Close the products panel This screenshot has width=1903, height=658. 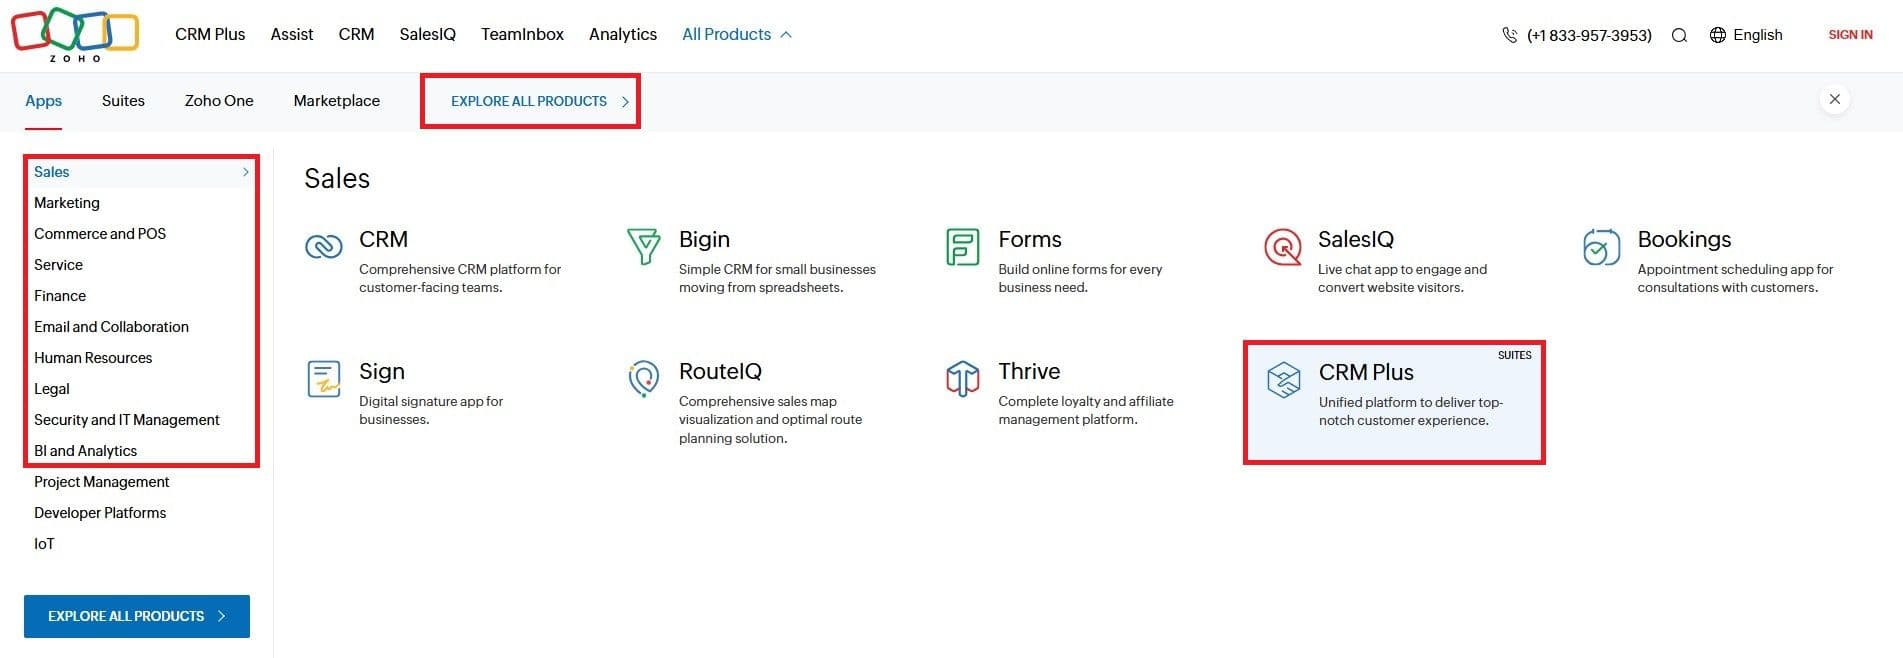click(x=1835, y=98)
